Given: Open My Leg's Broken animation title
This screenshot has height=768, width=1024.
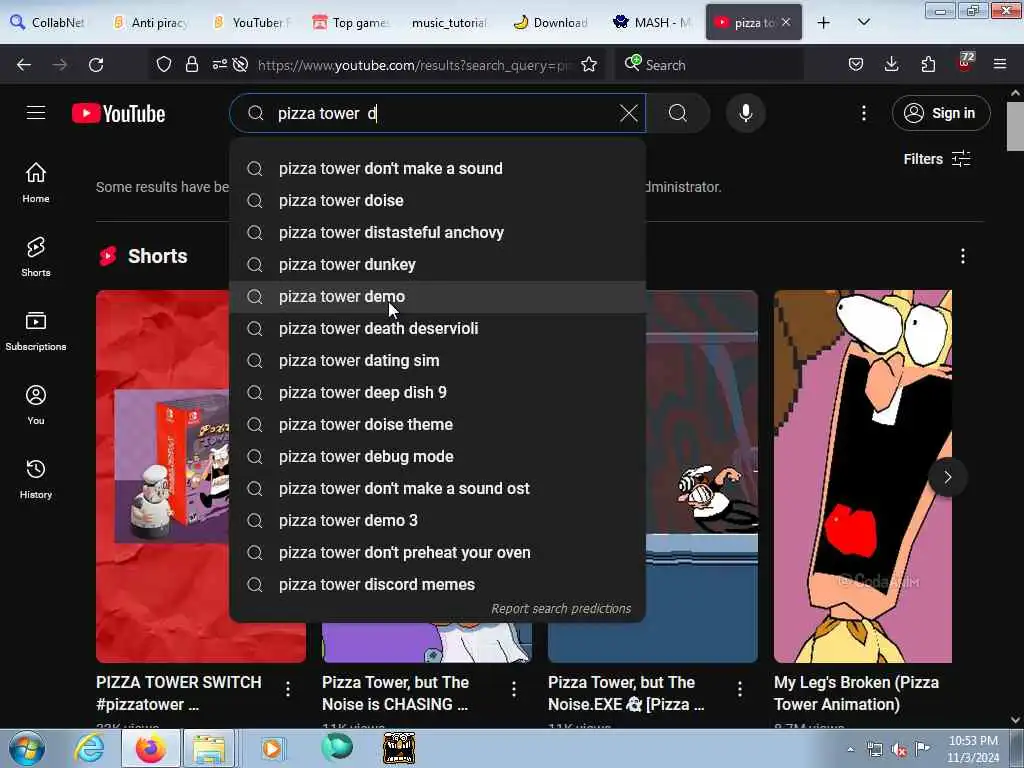Looking at the screenshot, I should [856, 693].
